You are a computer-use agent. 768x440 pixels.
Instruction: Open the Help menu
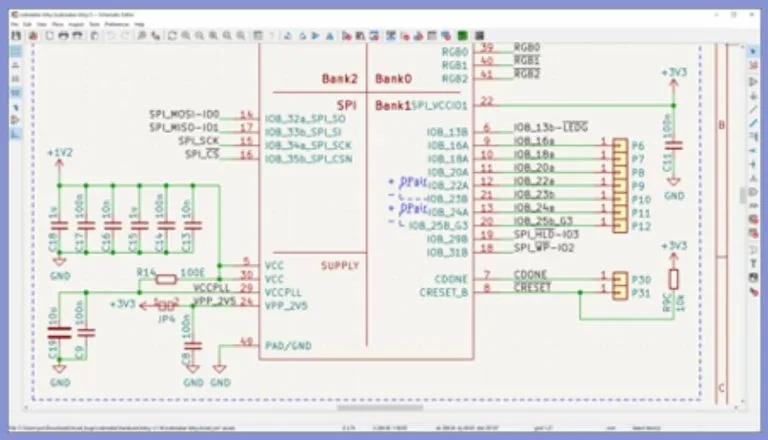coord(140,24)
